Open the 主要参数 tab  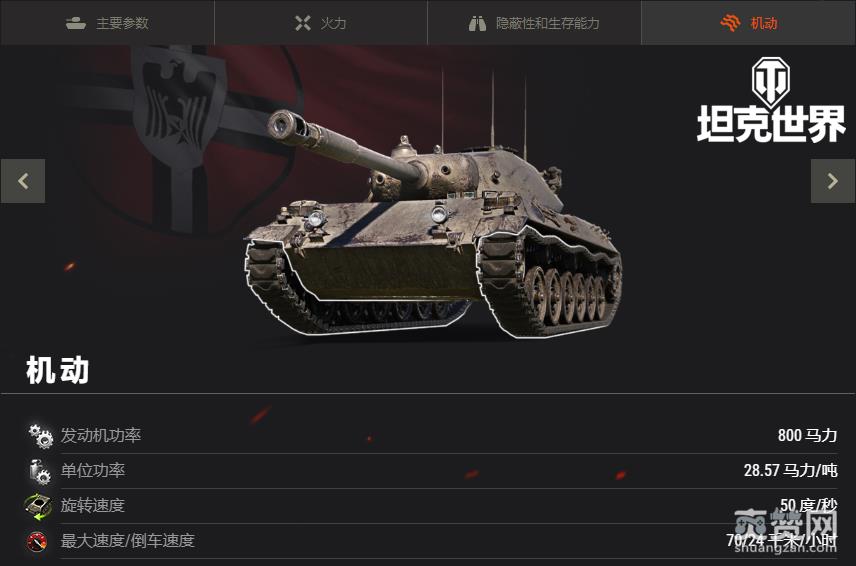(107, 22)
